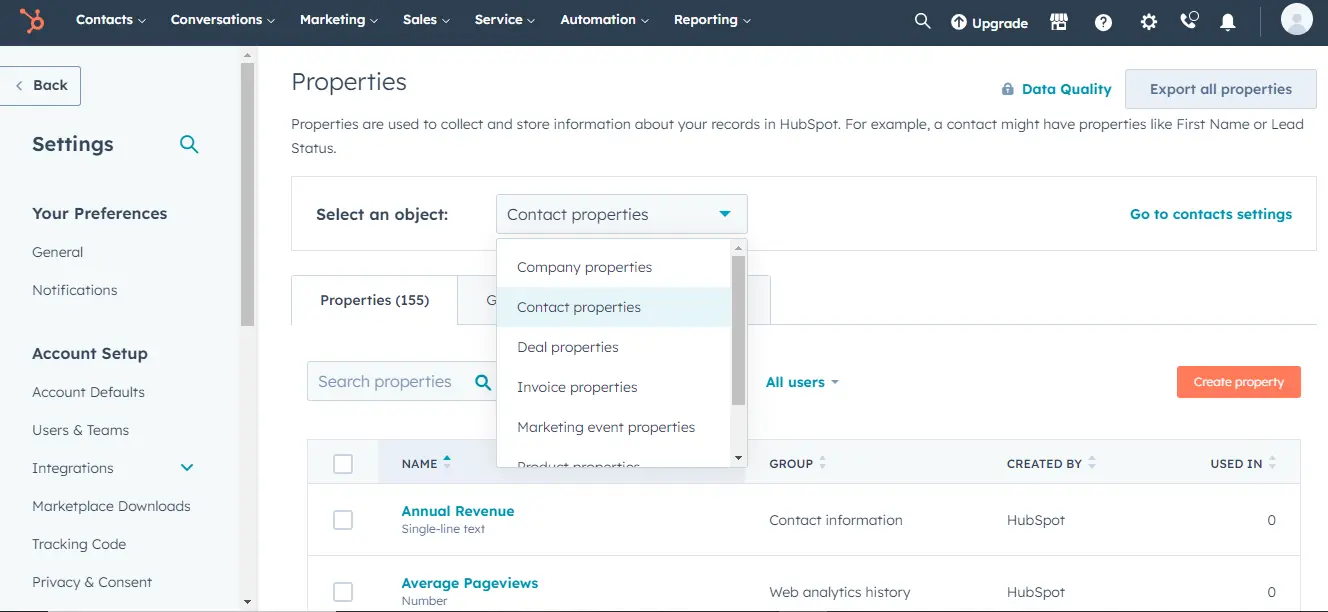
Task: Open the Automation menu dropdown
Action: 605,20
